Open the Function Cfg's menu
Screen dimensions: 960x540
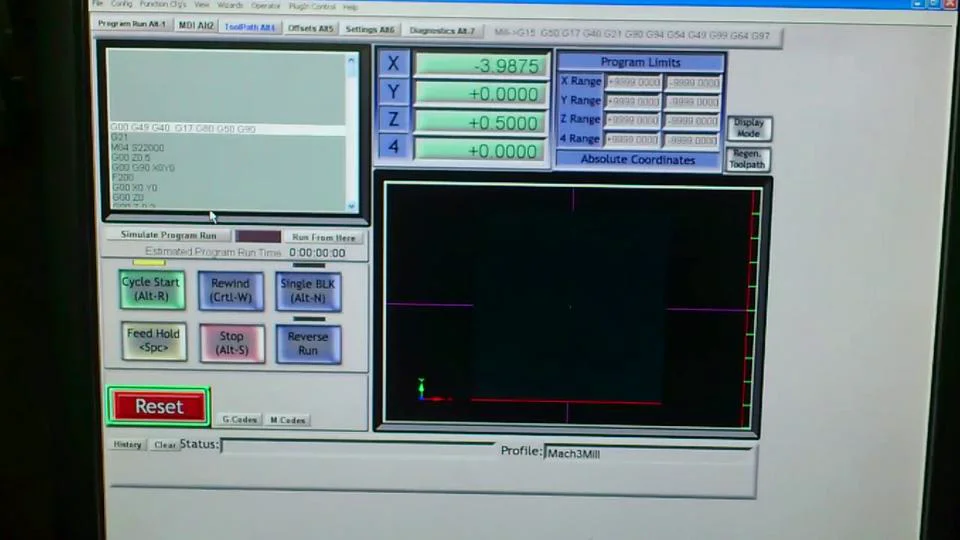pyautogui.click(x=163, y=4)
